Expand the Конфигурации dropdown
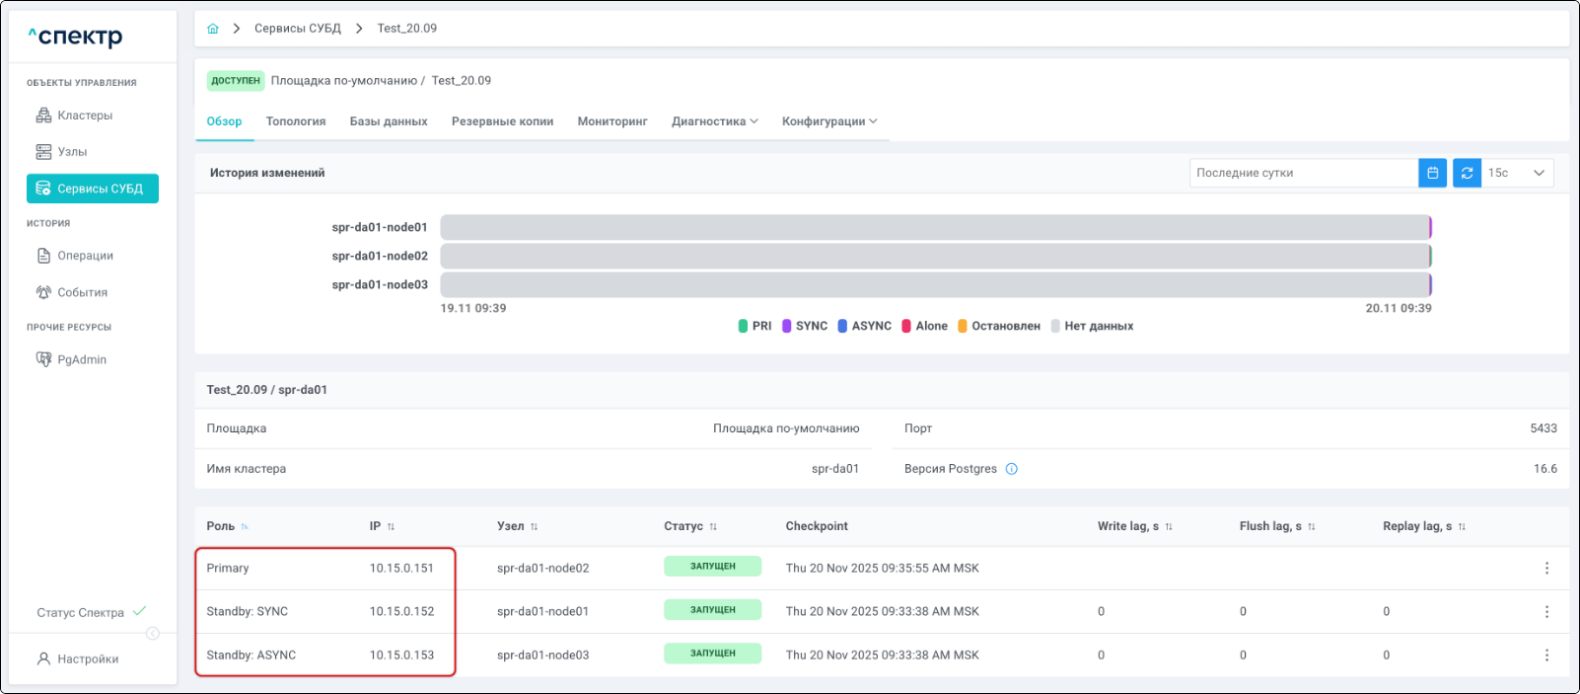This screenshot has width=1580, height=694. 829,122
